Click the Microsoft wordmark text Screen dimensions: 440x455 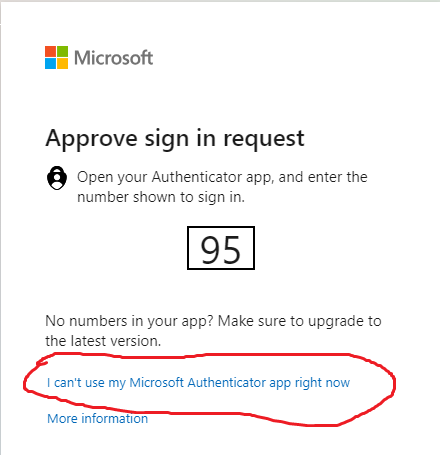[113, 58]
